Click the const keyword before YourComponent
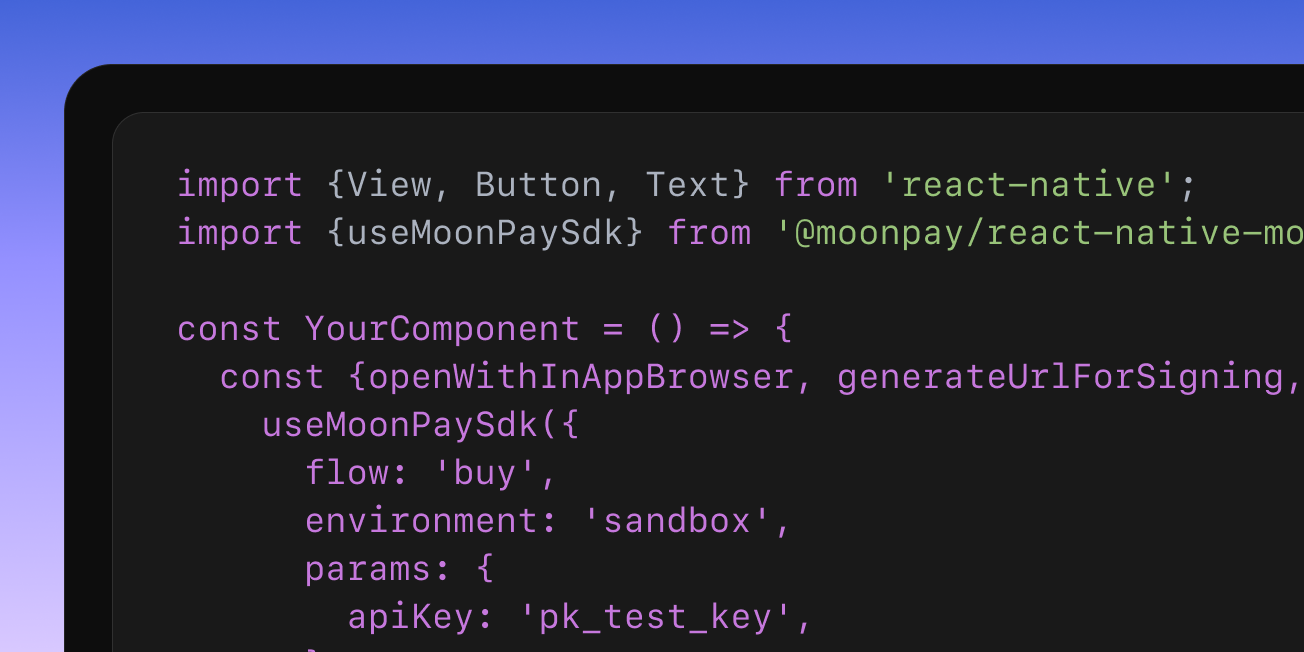This screenshot has height=652, width=1304. [x=230, y=329]
